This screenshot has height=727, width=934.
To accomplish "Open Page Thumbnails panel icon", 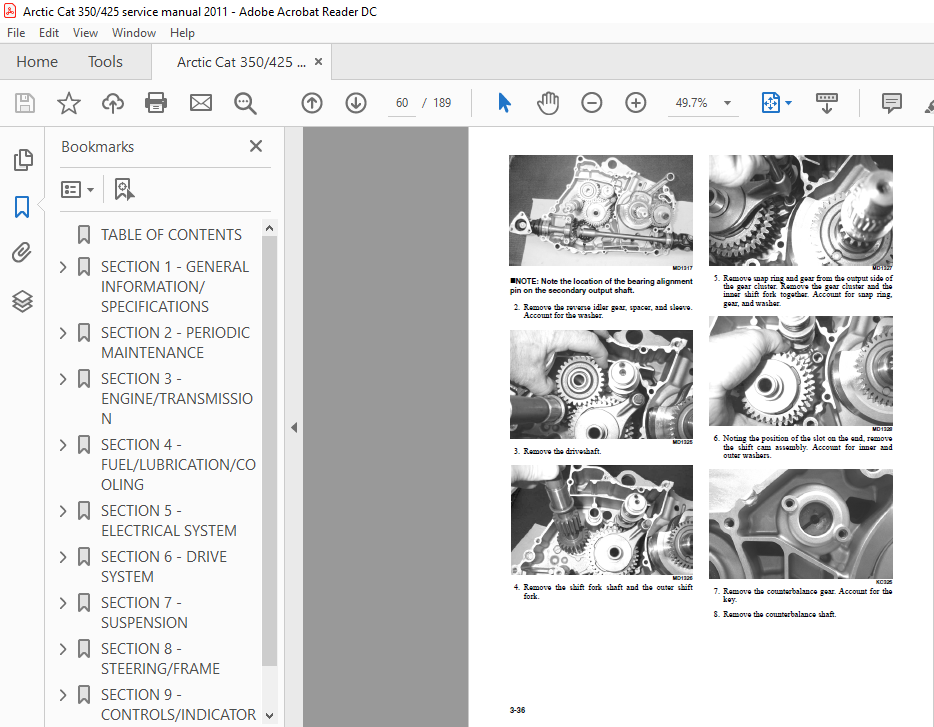I will [x=23, y=160].
